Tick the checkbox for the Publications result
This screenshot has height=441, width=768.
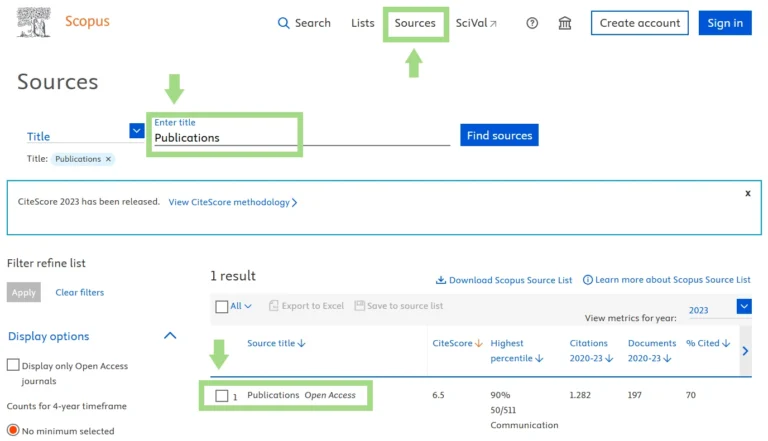[222, 396]
